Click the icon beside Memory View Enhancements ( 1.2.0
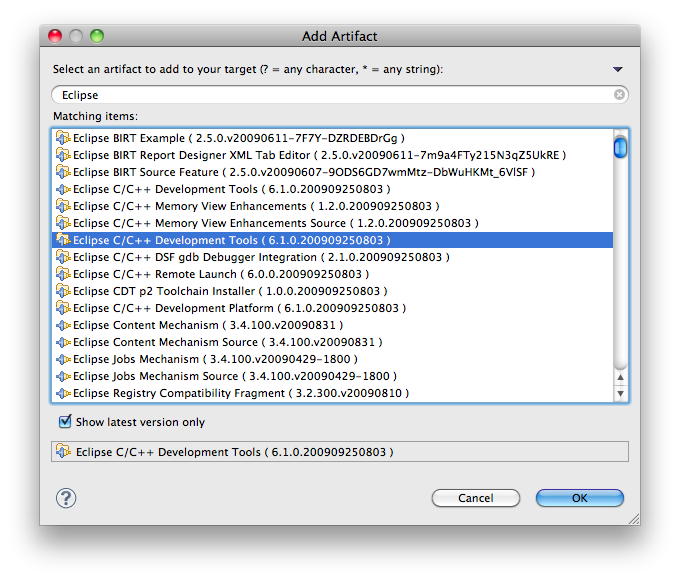Viewport: 680px width, 580px height. point(63,206)
